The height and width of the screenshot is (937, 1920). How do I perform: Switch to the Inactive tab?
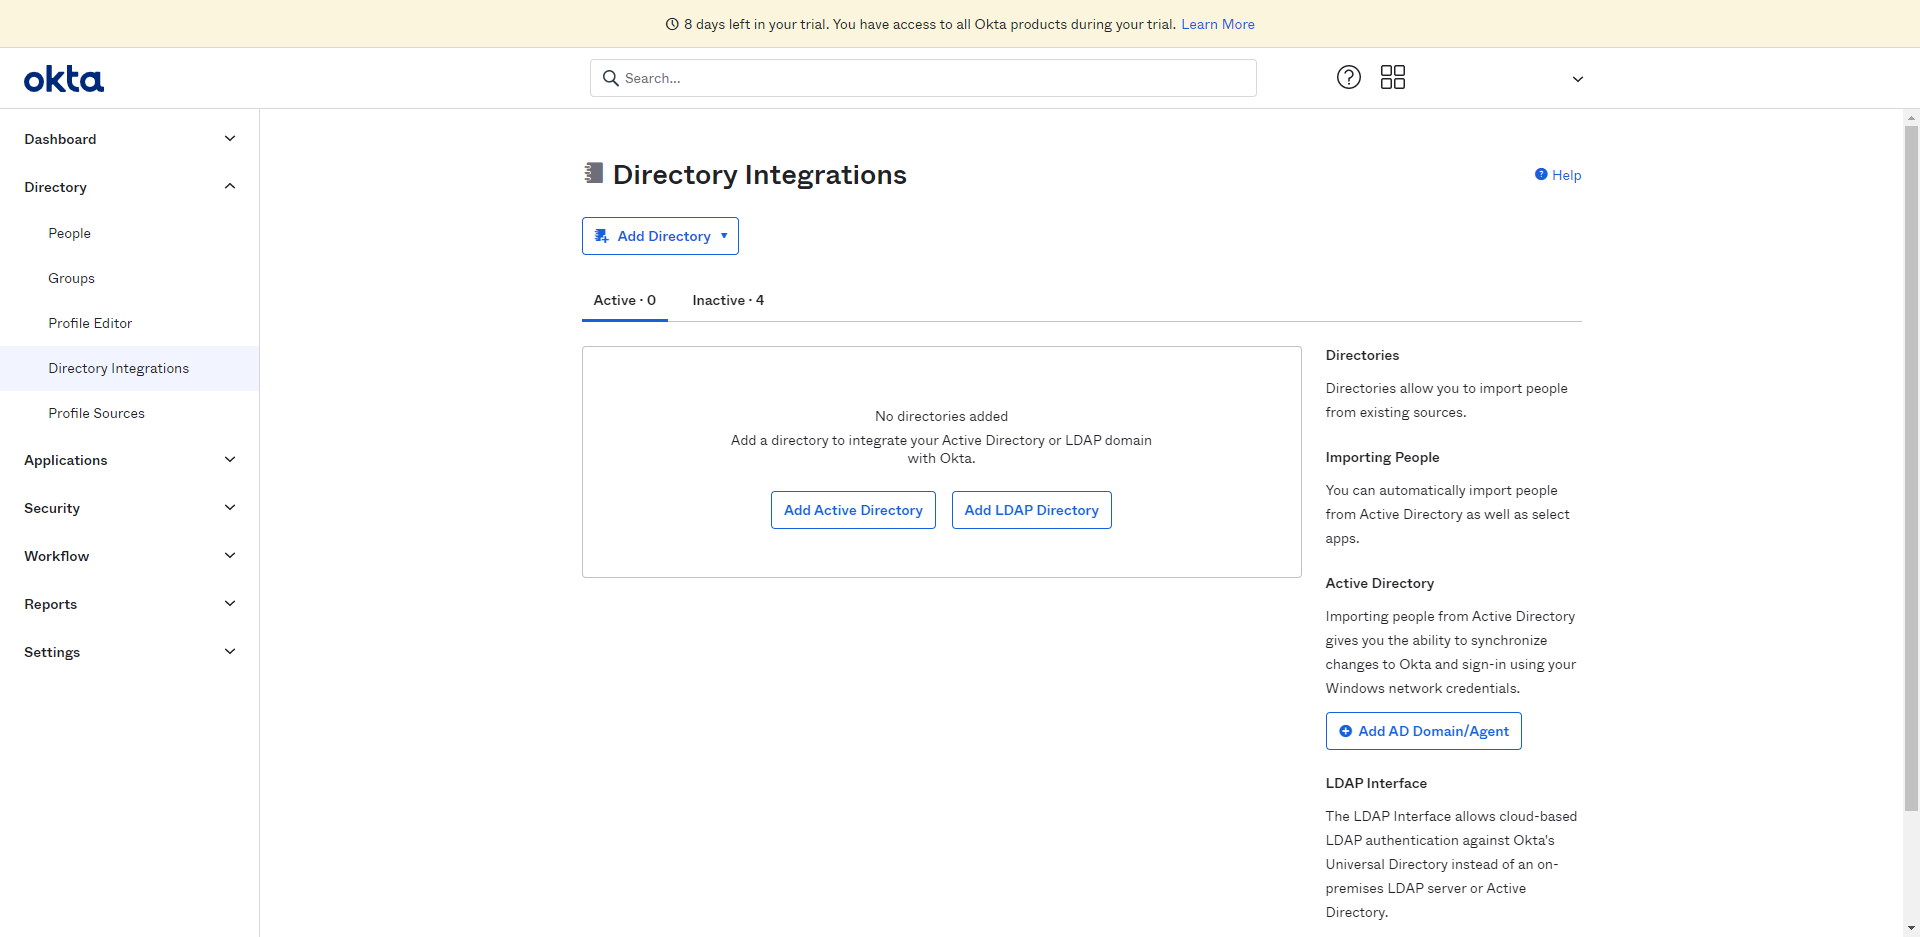pyautogui.click(x=728, y=300)
